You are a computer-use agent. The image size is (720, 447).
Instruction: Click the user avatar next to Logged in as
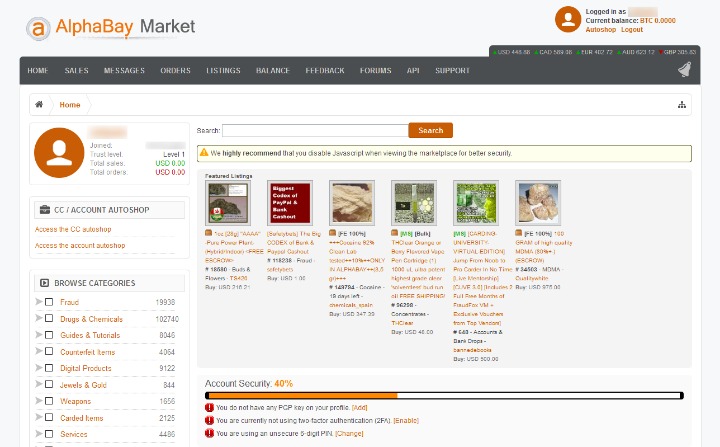coord(568,19)
